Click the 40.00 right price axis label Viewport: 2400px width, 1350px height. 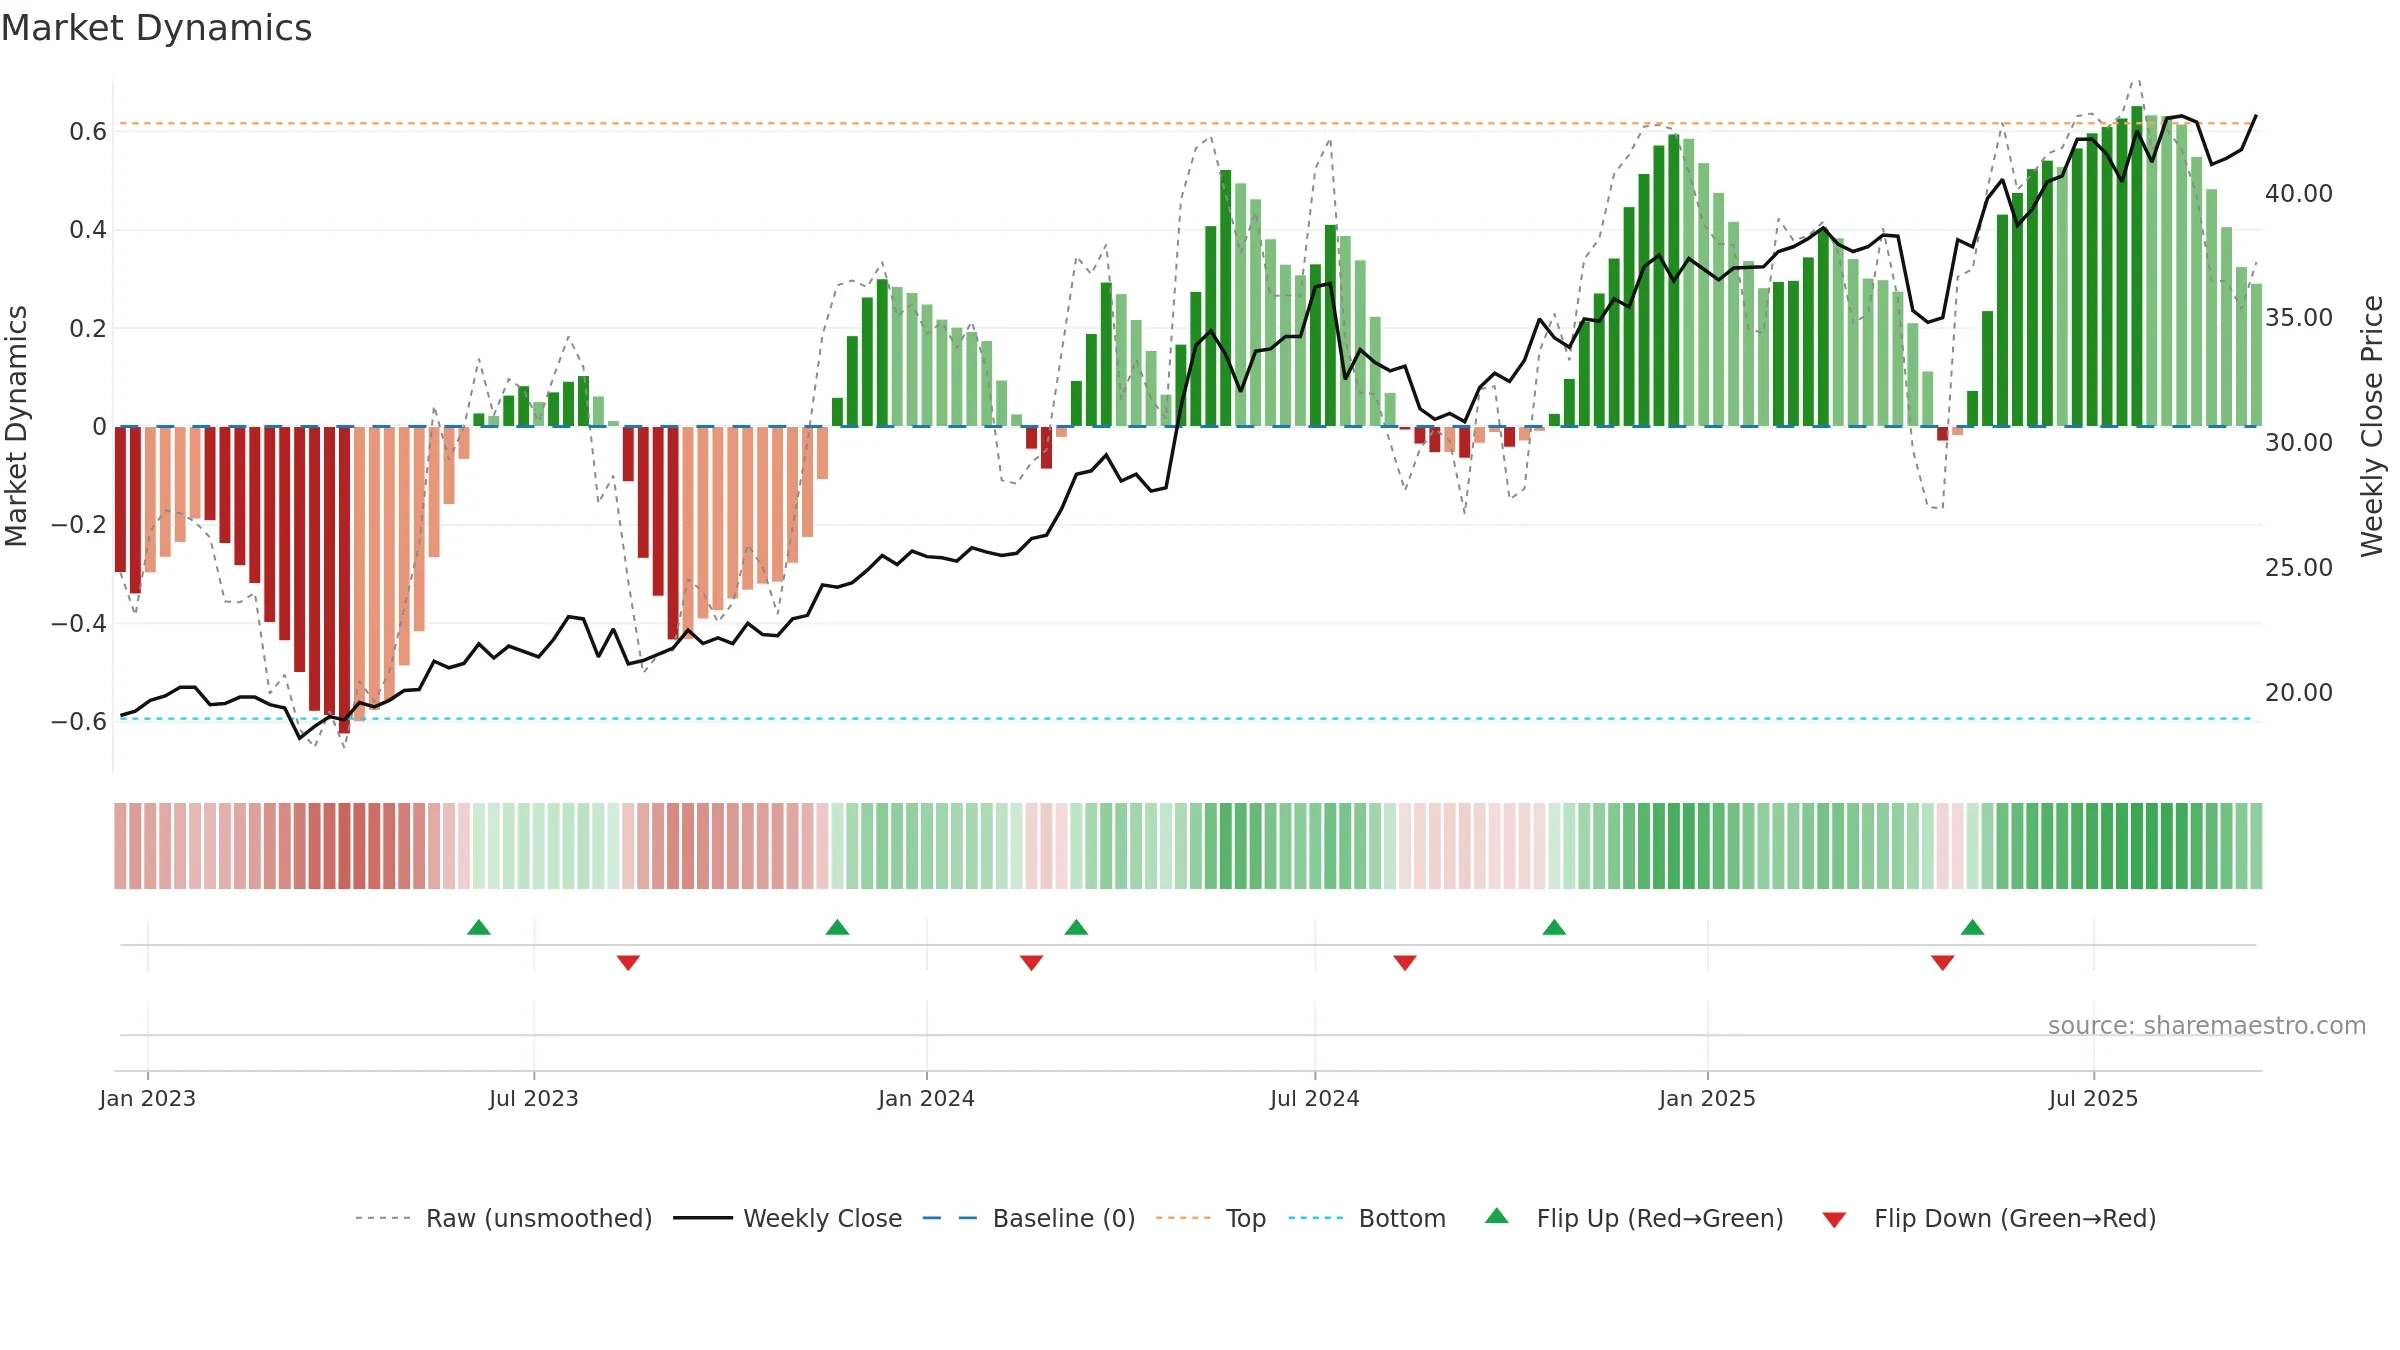(2299, 193)
